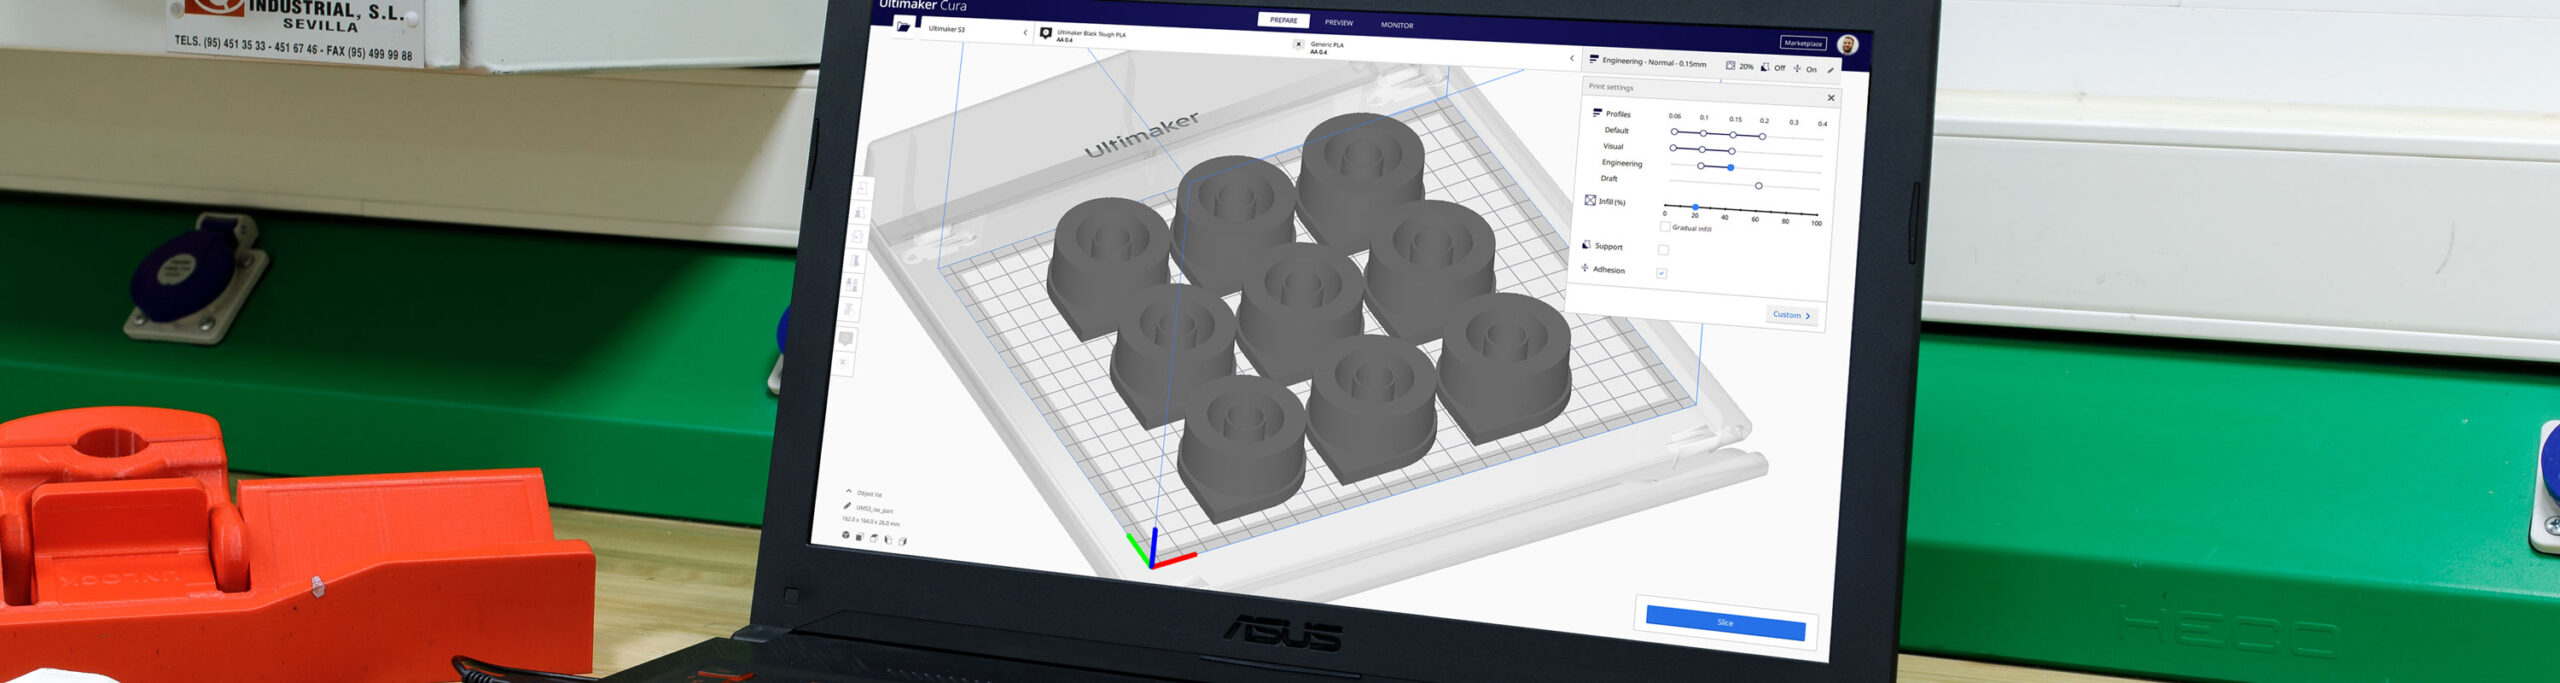Collapse the Ultimaker S3 printer selector

pyautogui.click(x=1025, y=33)
